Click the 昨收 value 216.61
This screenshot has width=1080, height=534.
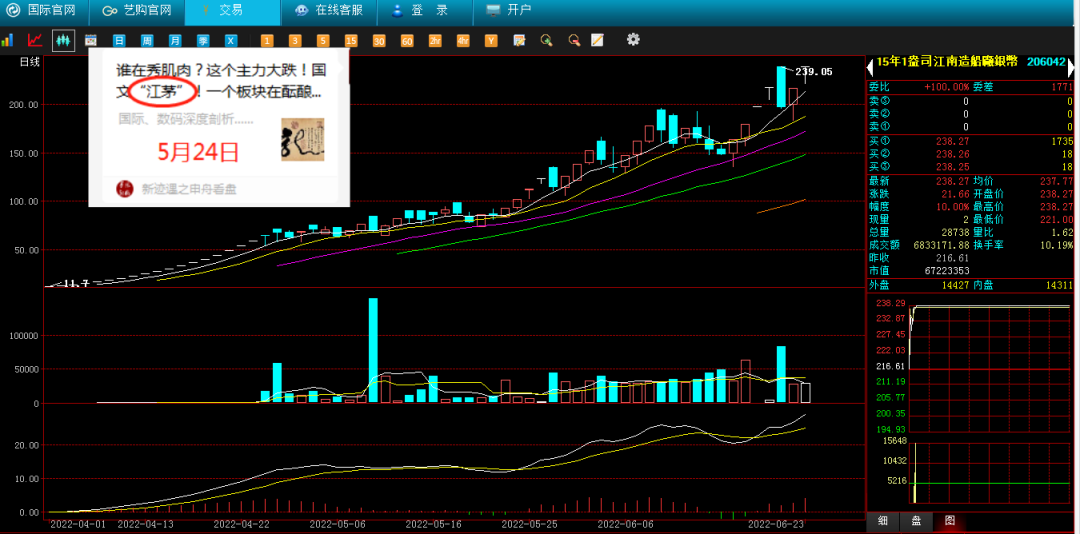pos(953,257)
